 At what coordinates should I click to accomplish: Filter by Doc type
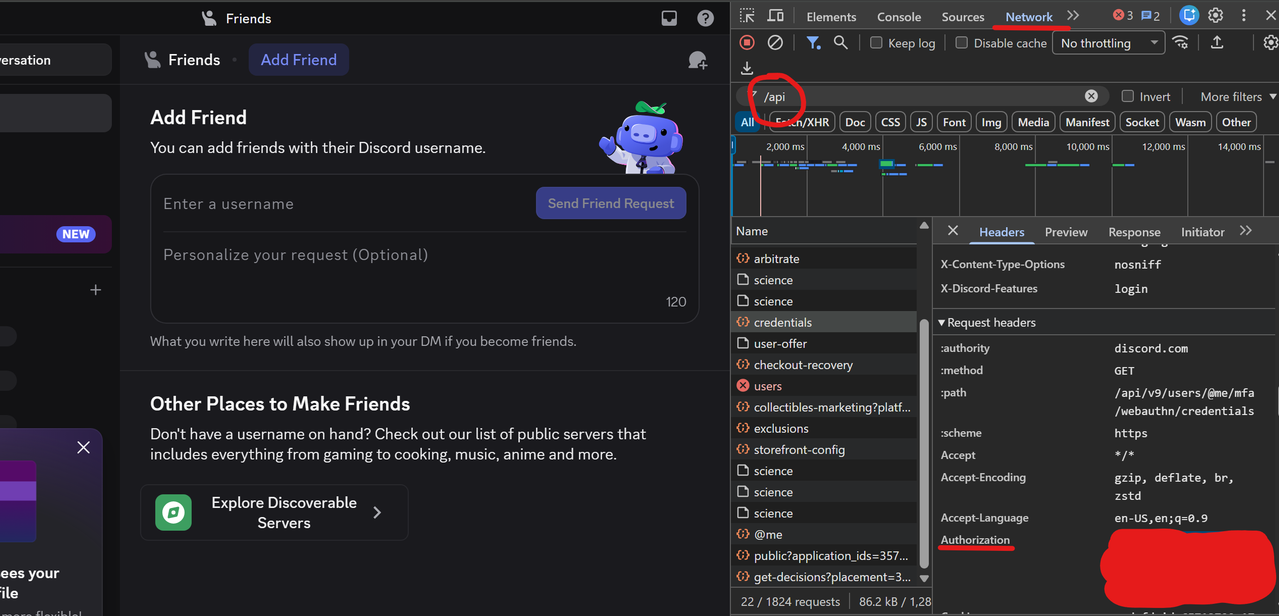[x=855, y=122]
